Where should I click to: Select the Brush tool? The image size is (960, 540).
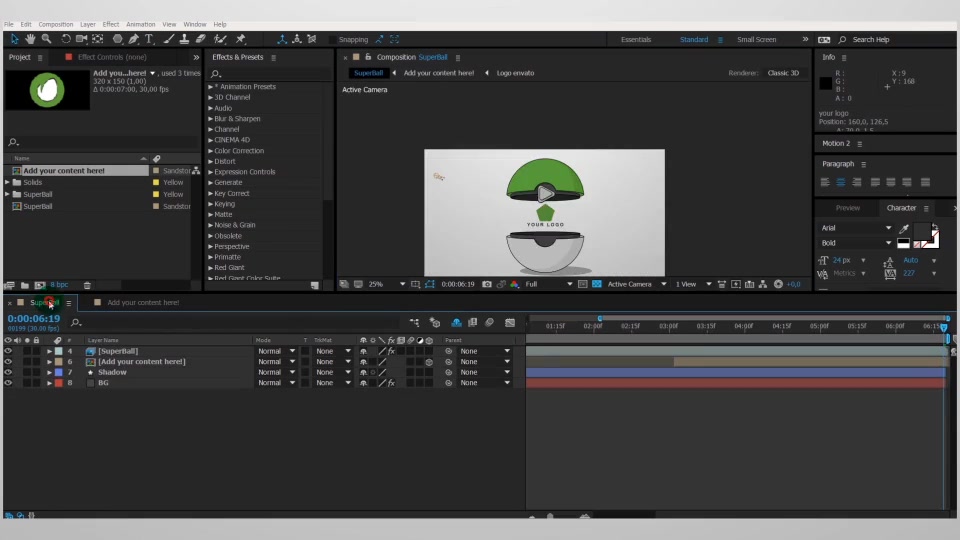(169, 39)
